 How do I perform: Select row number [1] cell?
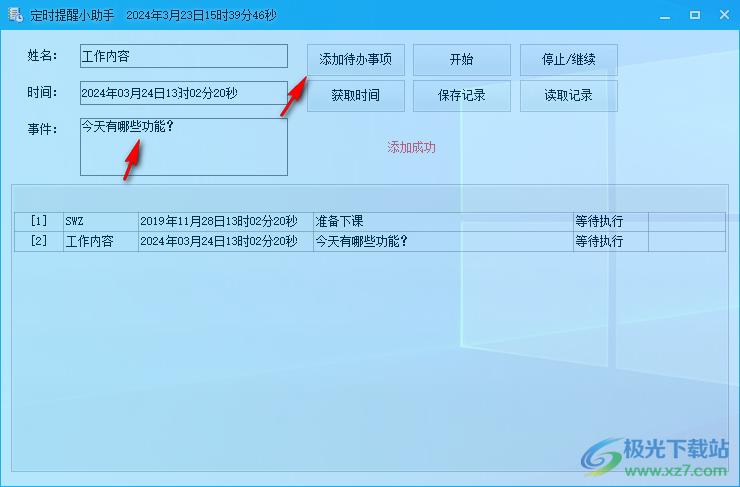pyautogui.click(x=39, y=221)
